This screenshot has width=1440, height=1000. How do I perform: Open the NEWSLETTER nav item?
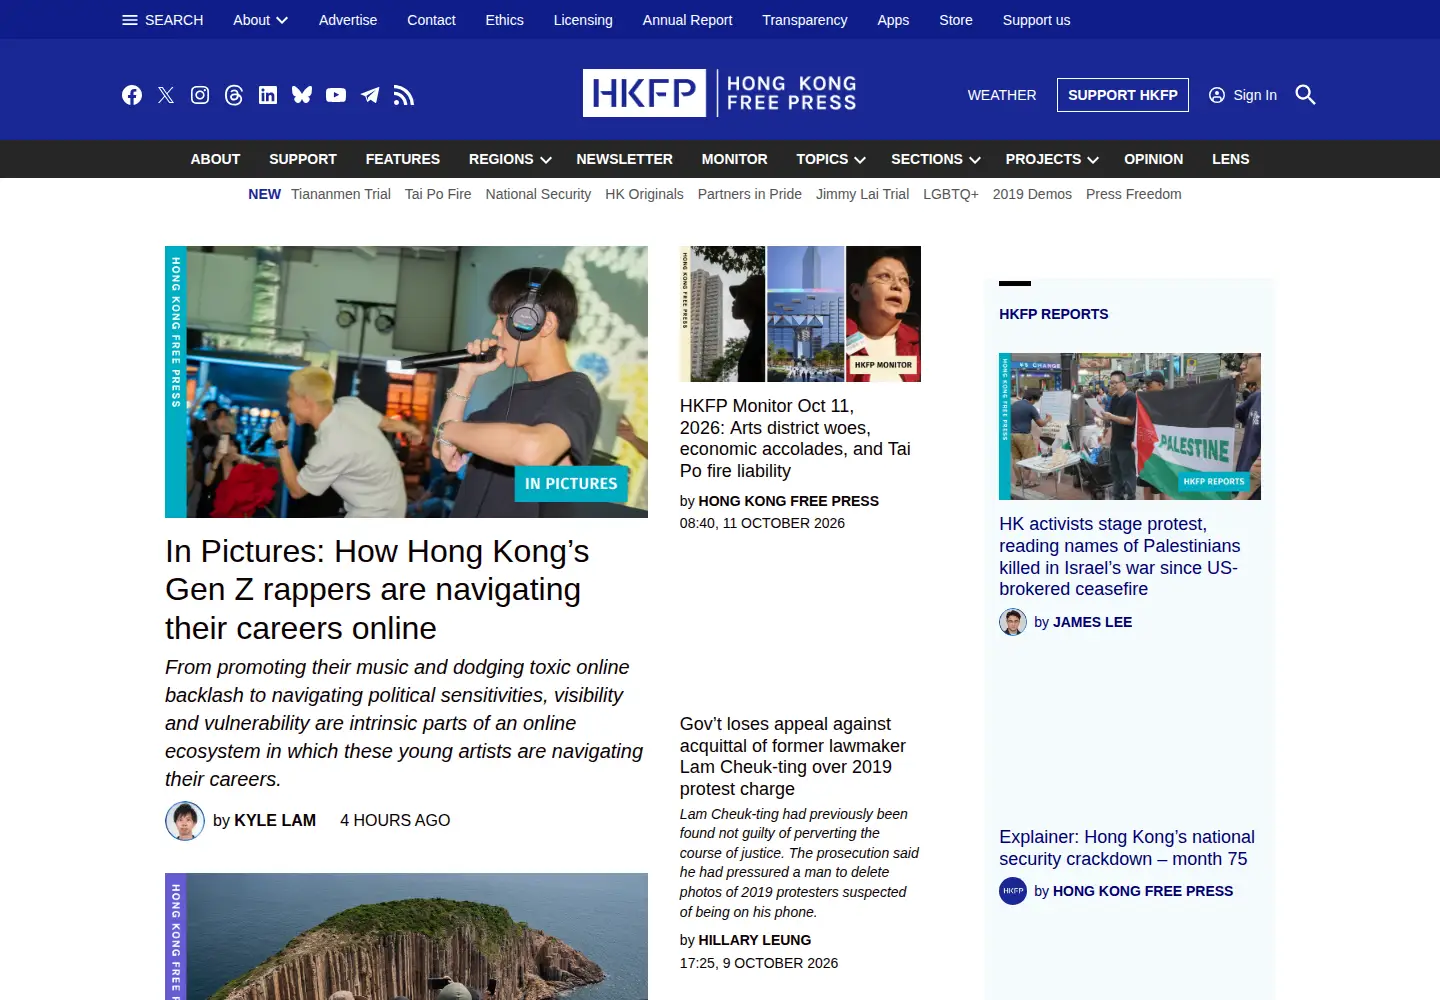[625, 159]
